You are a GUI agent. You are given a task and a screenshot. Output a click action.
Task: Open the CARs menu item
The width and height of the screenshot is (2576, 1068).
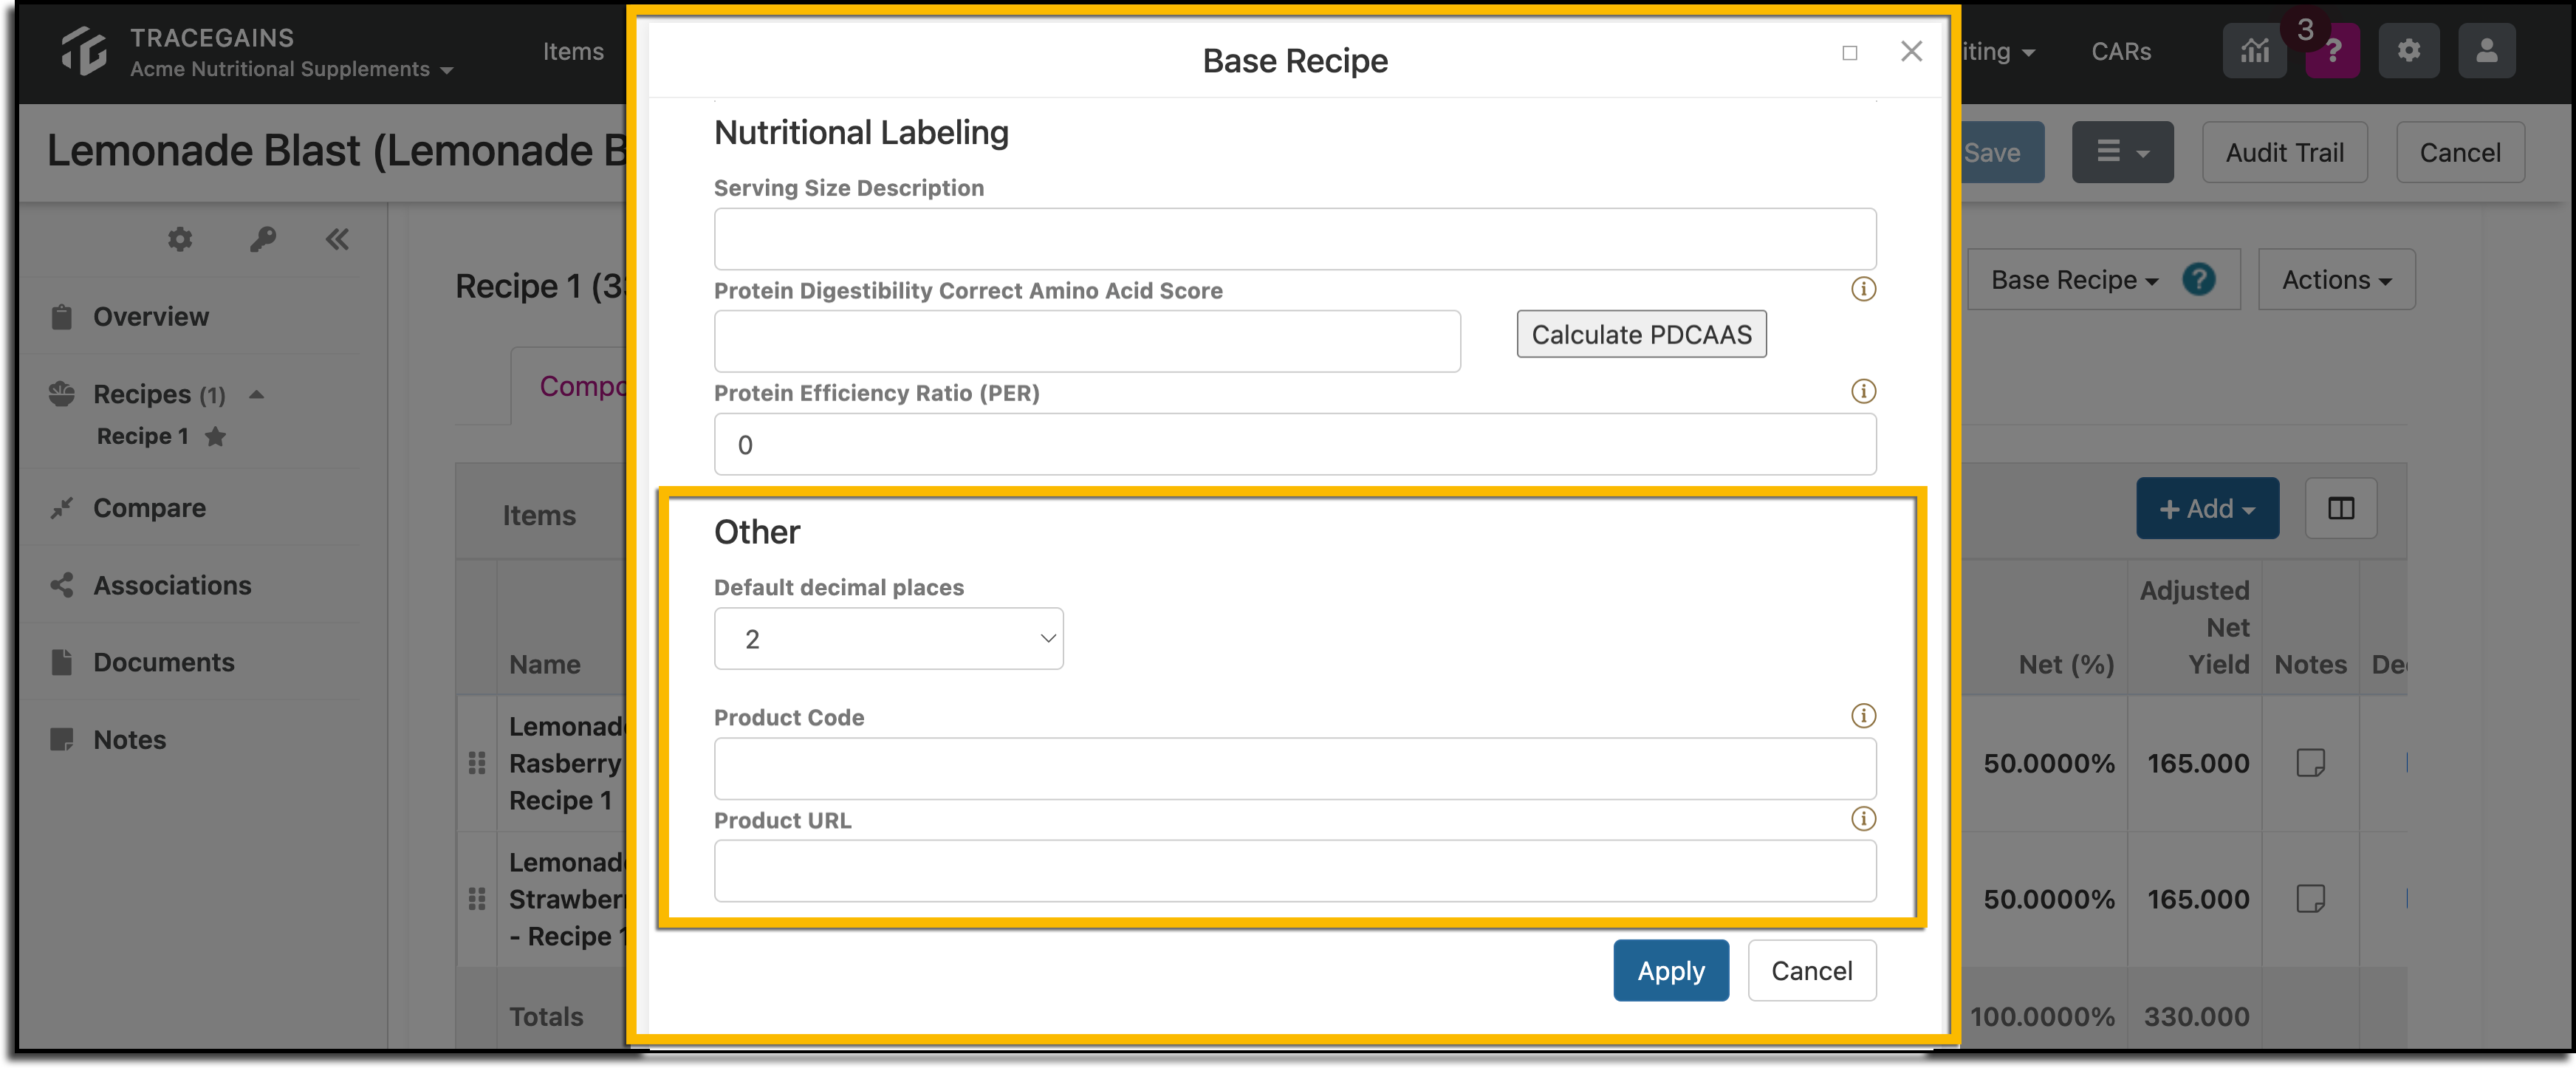pyautogui.click(x=2121, y=52)
